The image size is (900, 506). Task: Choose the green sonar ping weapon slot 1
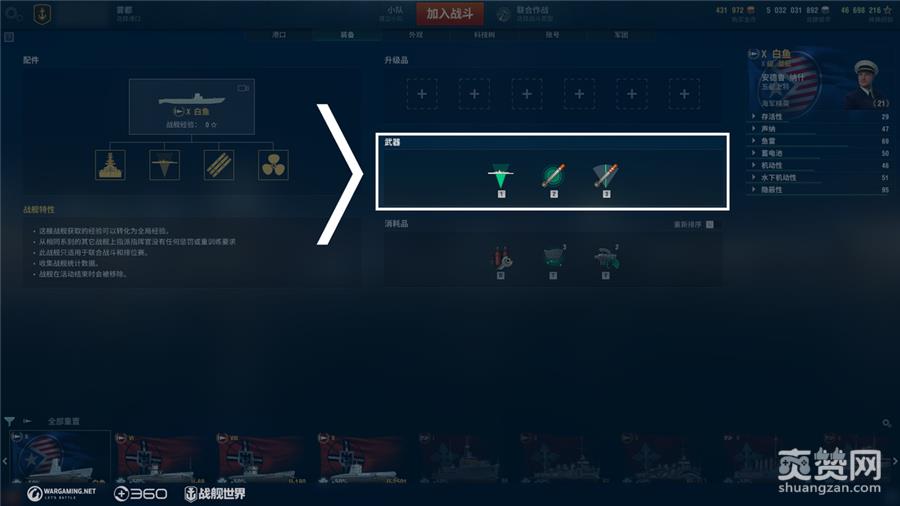coord(501,177)
